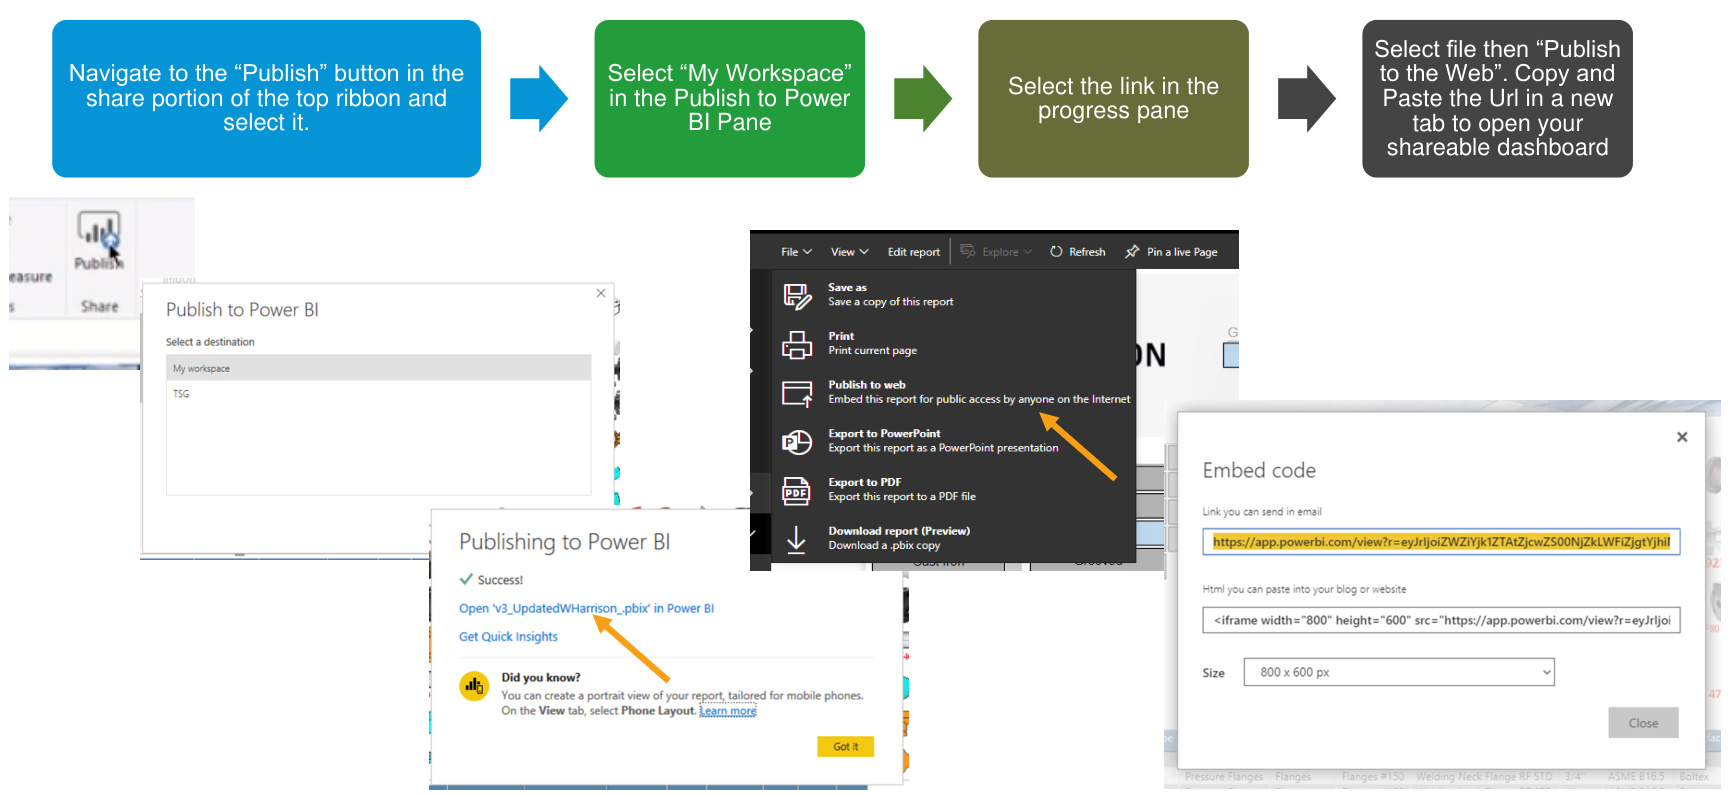Click the Export to PDF icon
The height and width of the screenshot is (796, 1734).
pyautogui.click(x=797, y=490)
